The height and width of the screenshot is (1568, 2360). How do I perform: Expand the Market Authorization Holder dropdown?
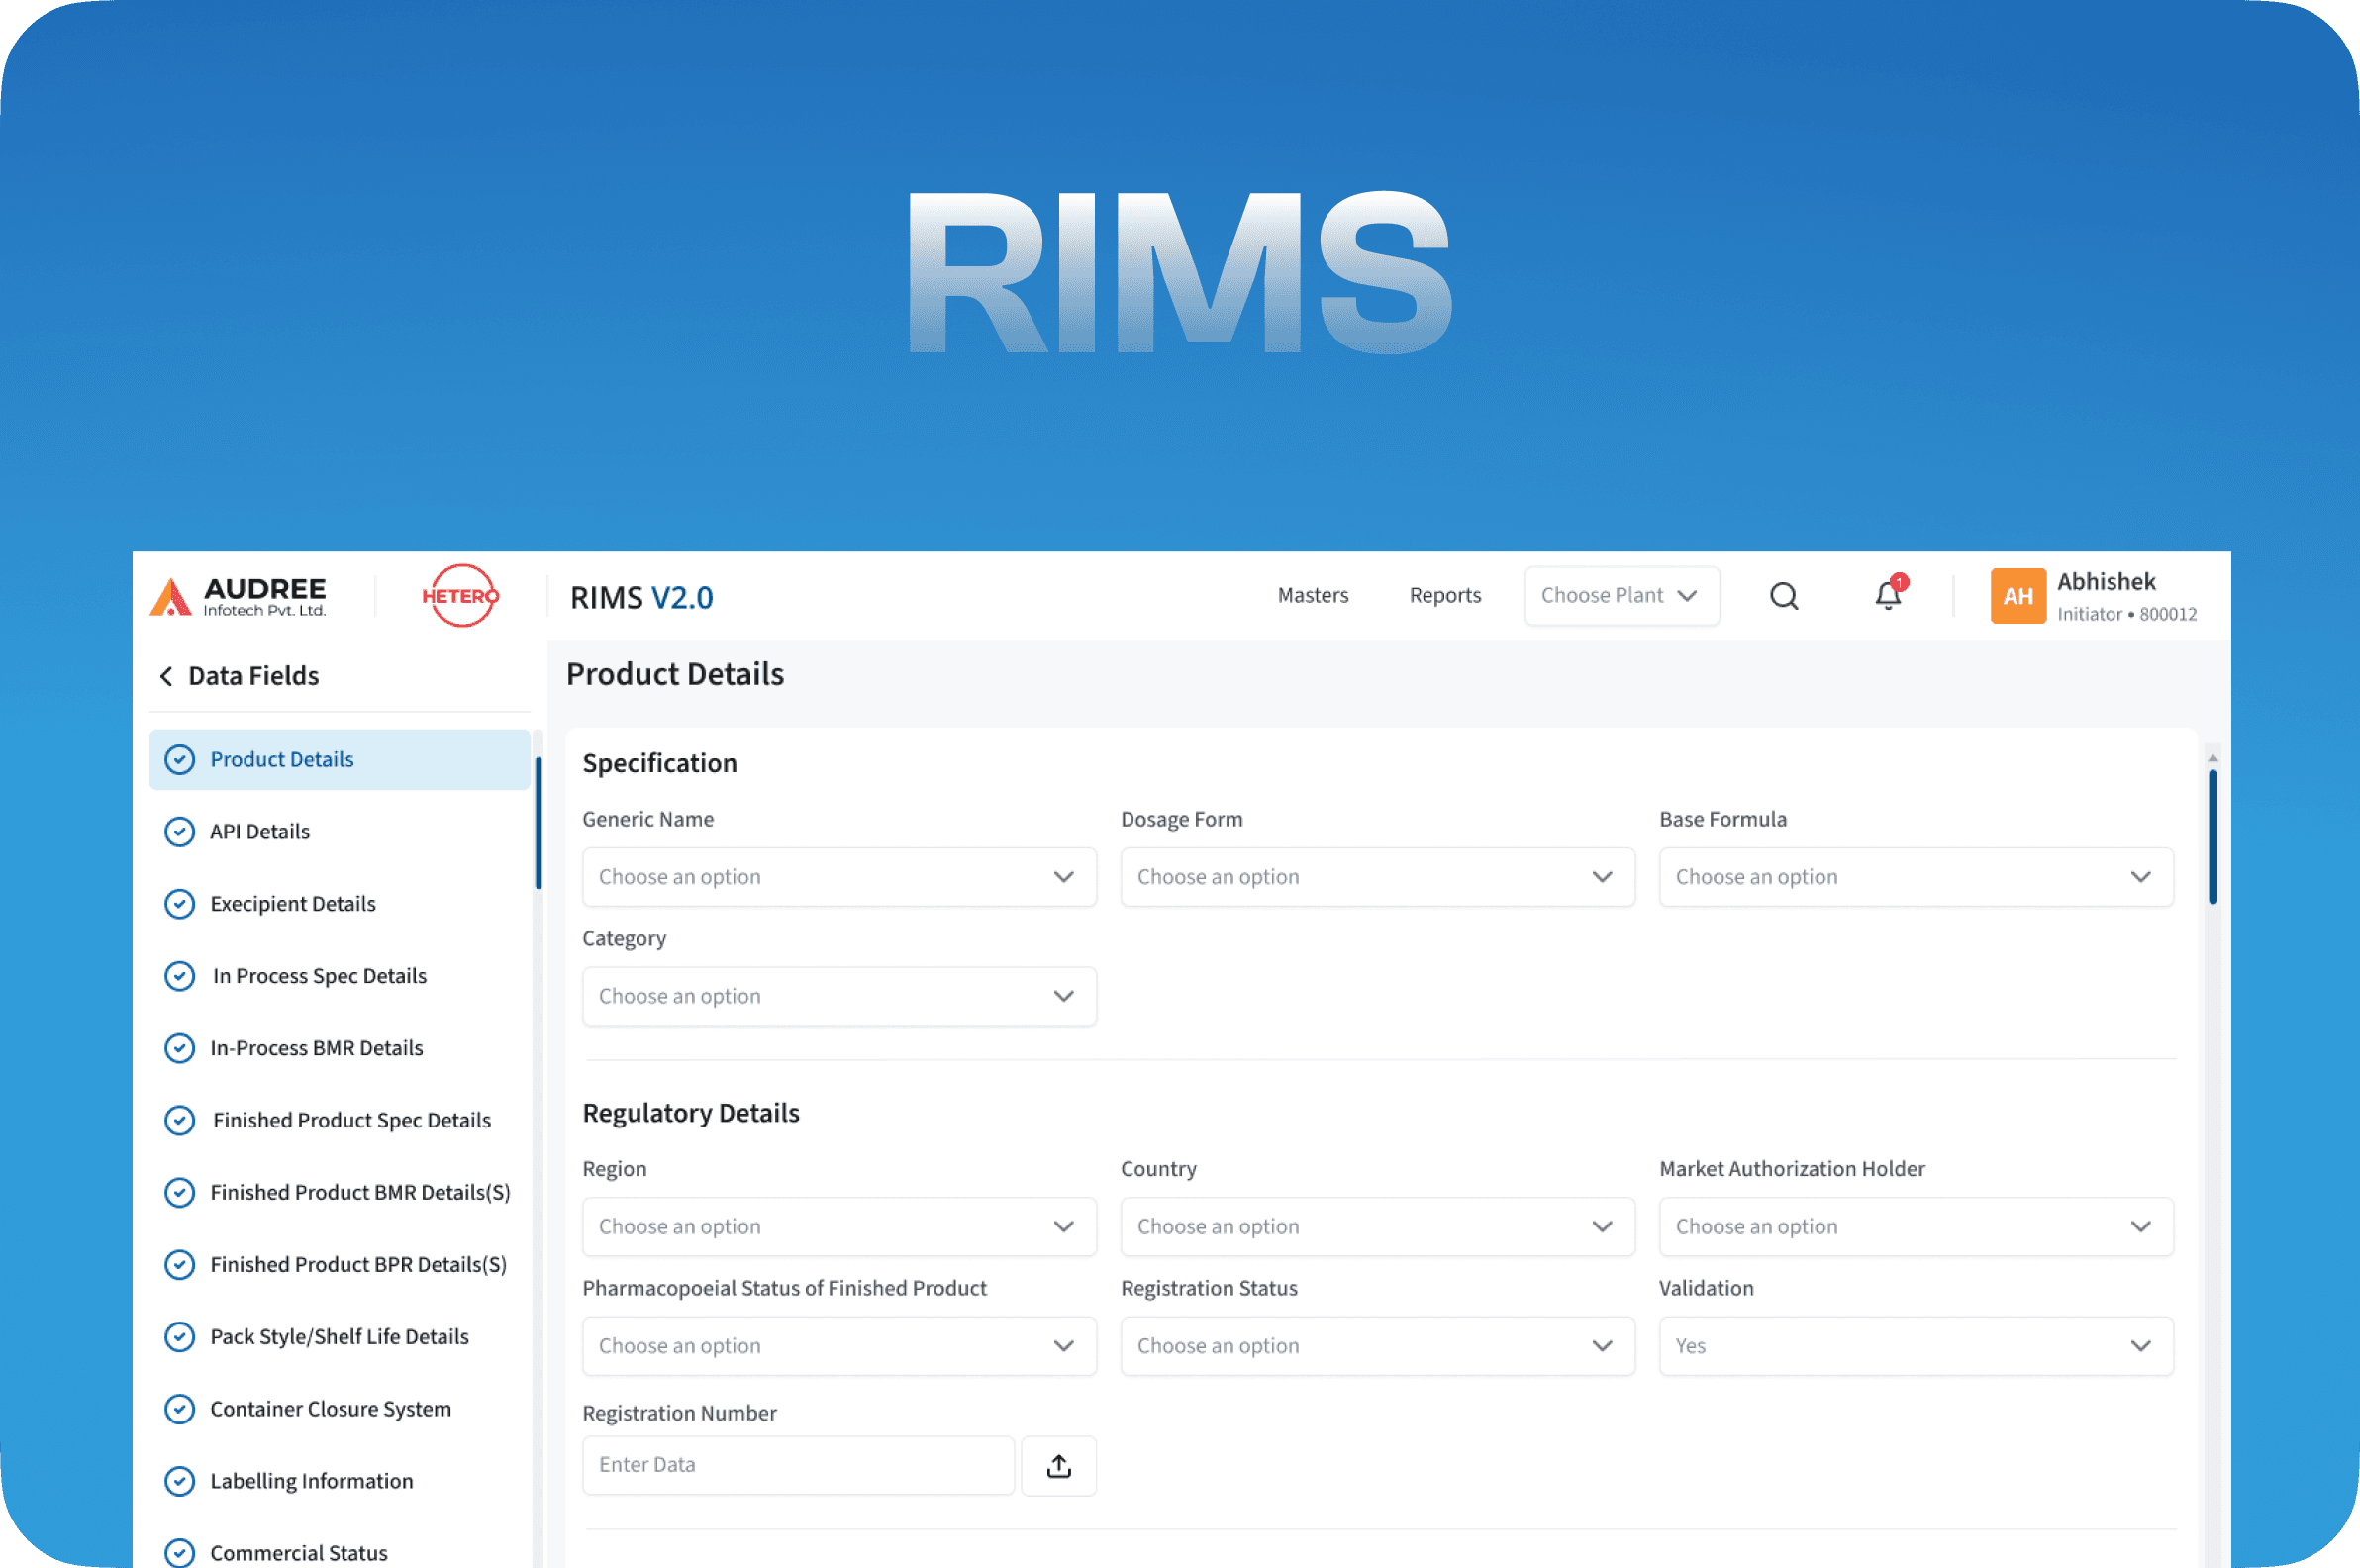point(1914,1227)
